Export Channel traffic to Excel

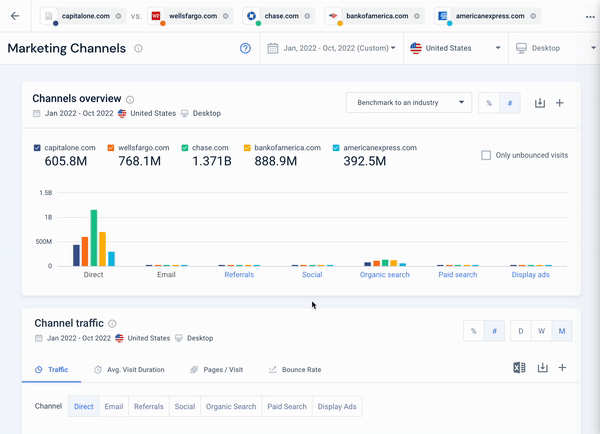(519, 368)
